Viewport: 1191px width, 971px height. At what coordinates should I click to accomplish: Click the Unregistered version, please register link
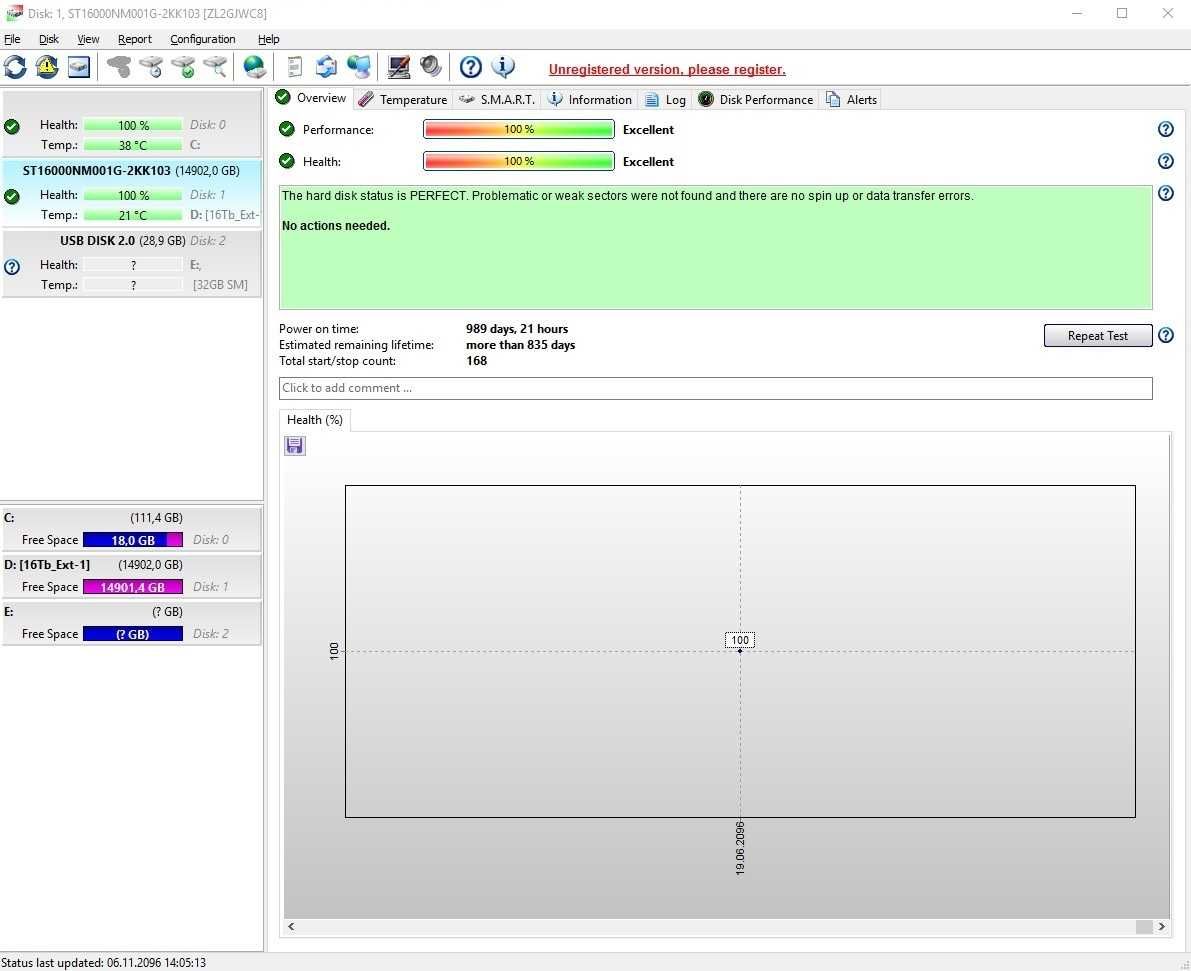point(667,69)
